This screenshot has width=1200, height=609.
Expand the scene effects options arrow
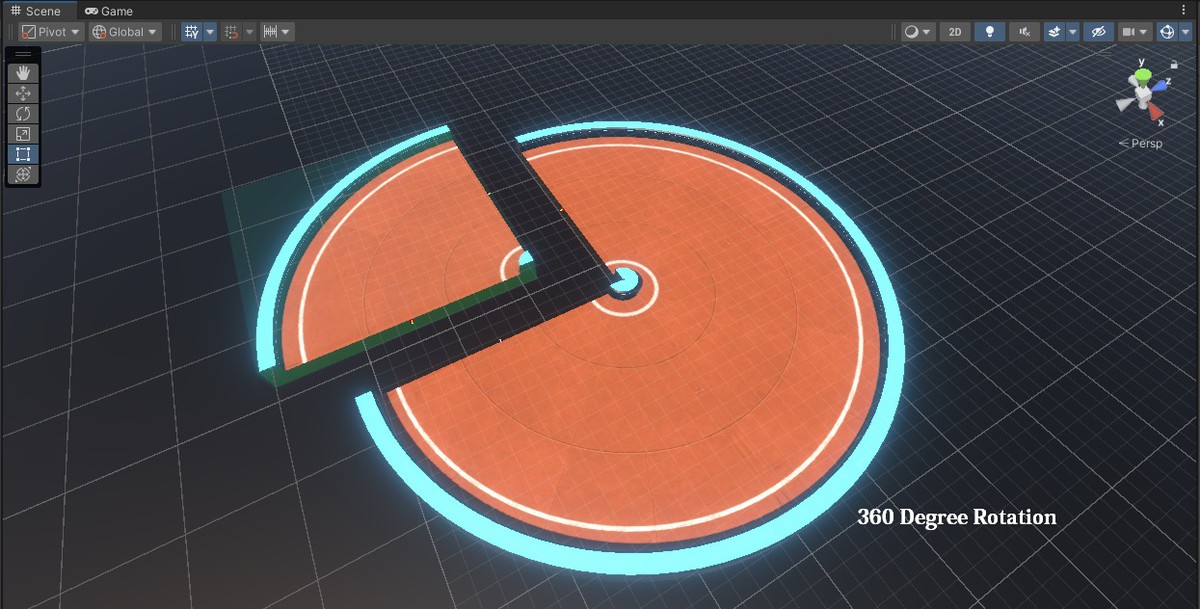(1073, 32)
